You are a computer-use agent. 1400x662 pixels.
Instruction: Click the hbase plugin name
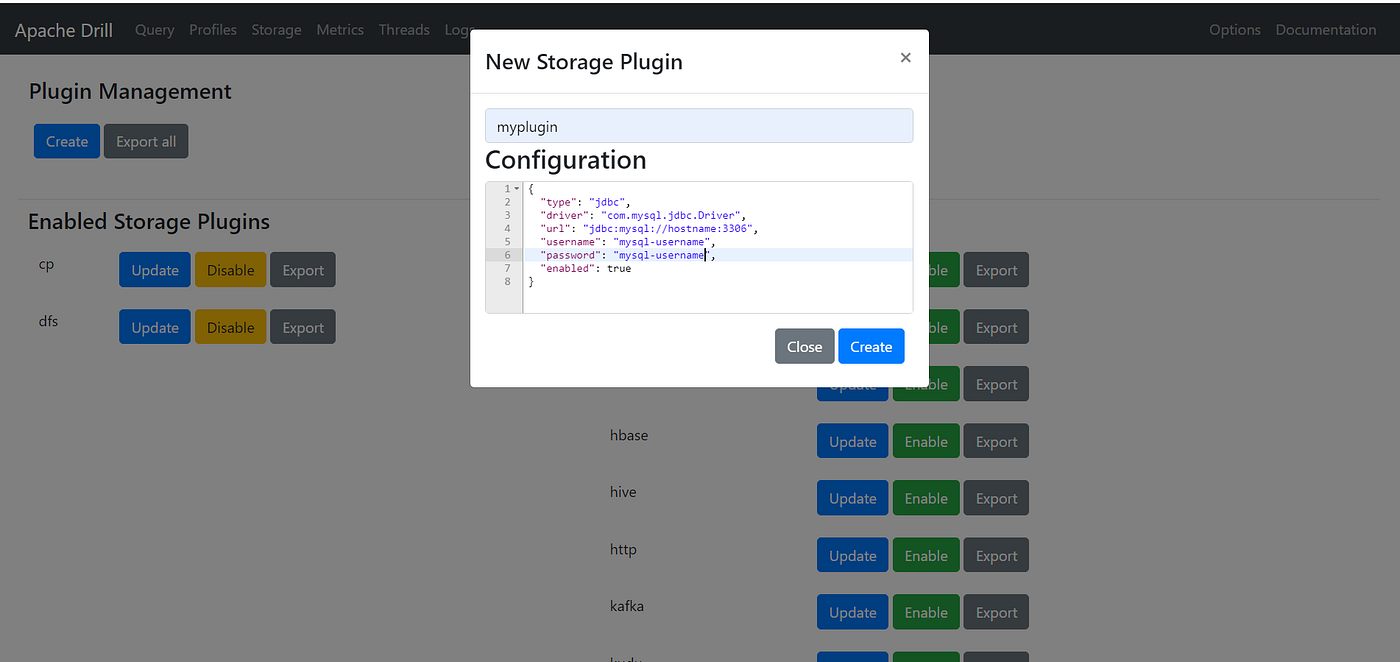pos(629,435)
